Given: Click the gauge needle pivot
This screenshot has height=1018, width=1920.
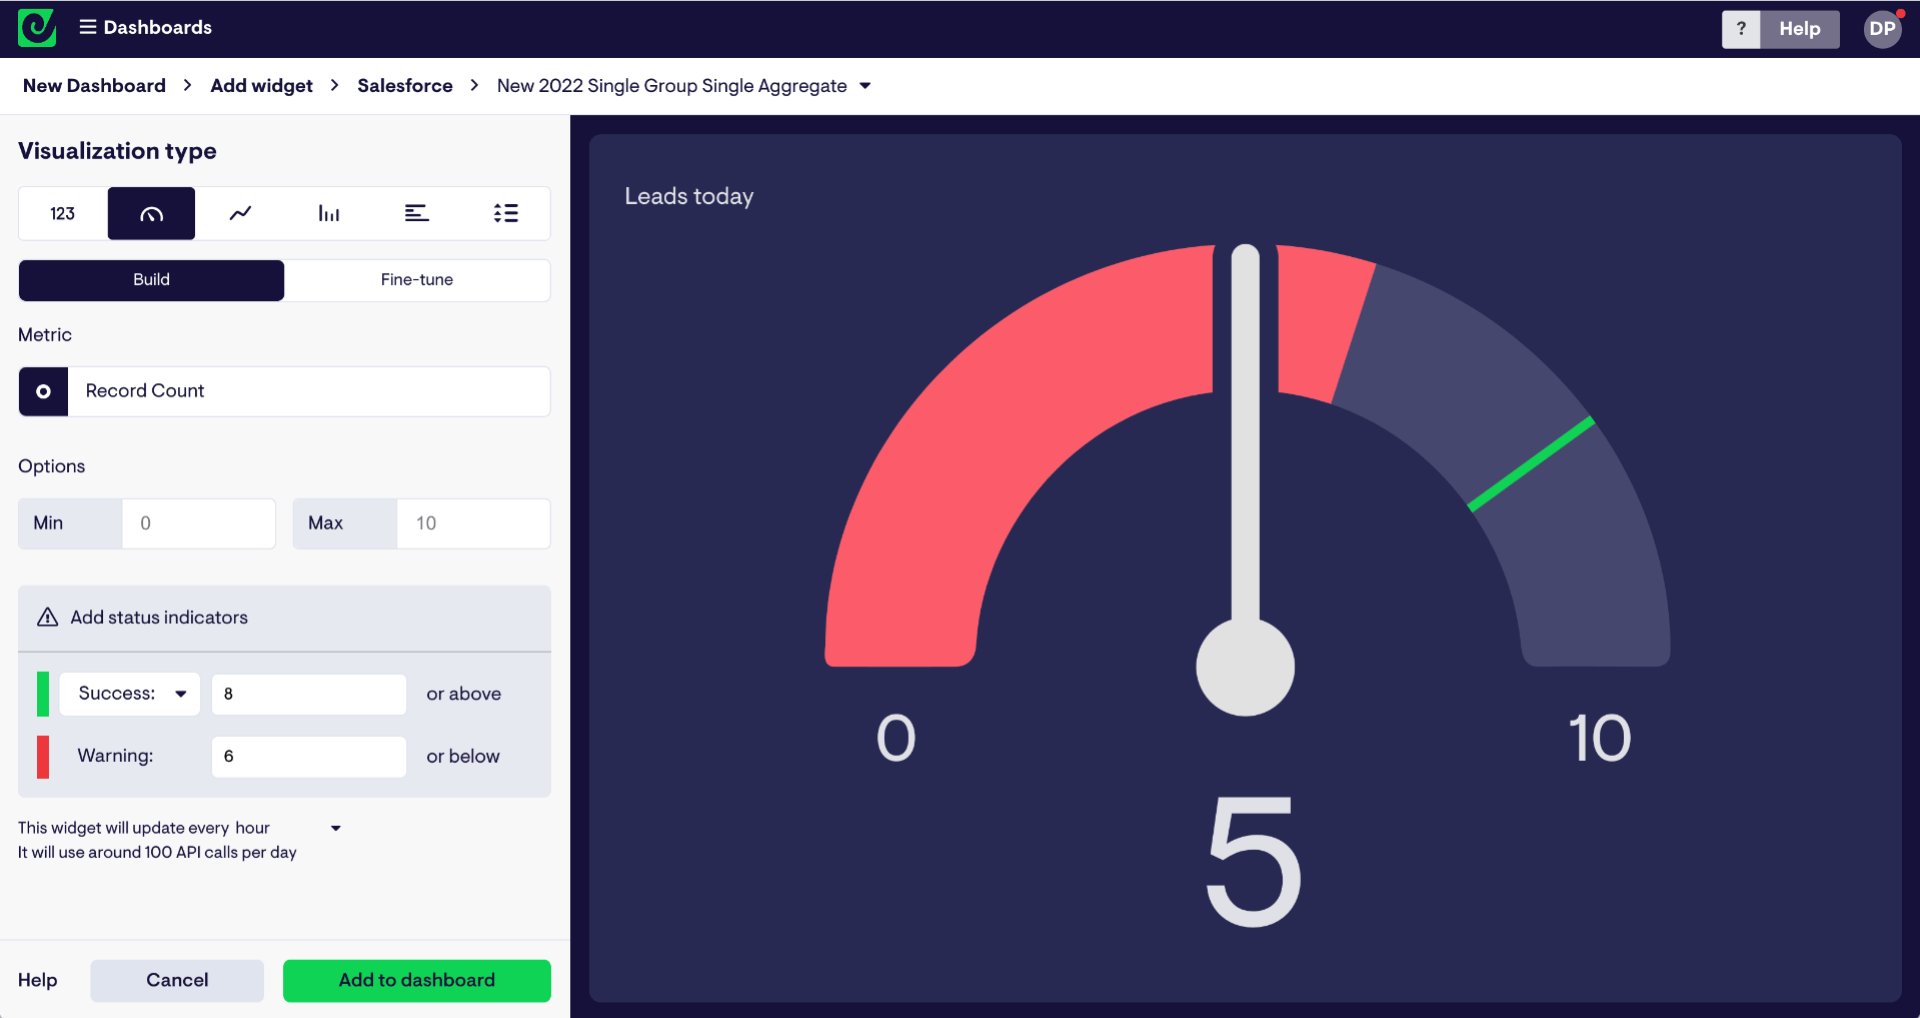Looking at the screenshot, I should point(1245,667).
